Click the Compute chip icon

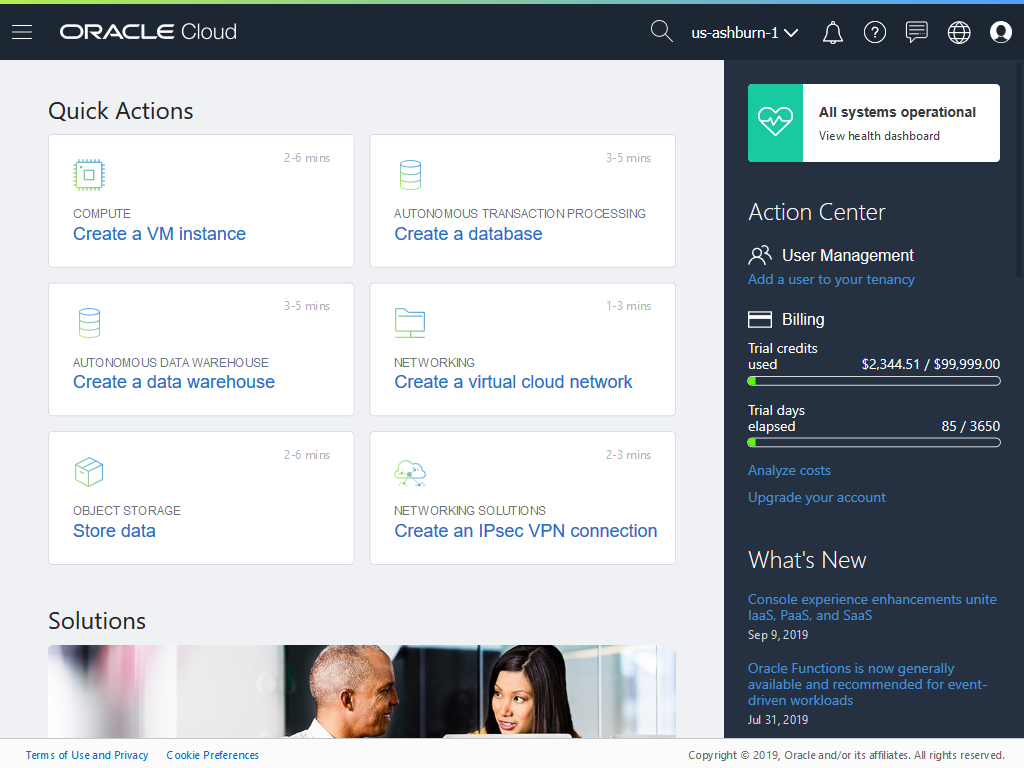89,175
